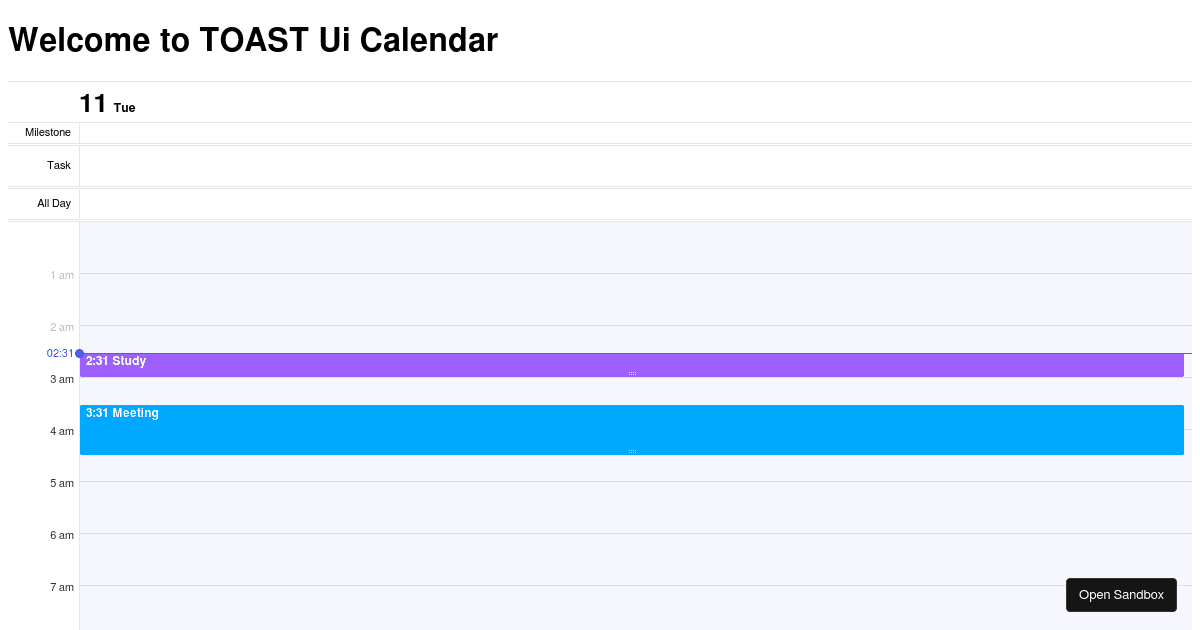This screenshot has height=630, width=1200.
Task: Click inside the empty Milestone row
Action: [x=600, y=132]
